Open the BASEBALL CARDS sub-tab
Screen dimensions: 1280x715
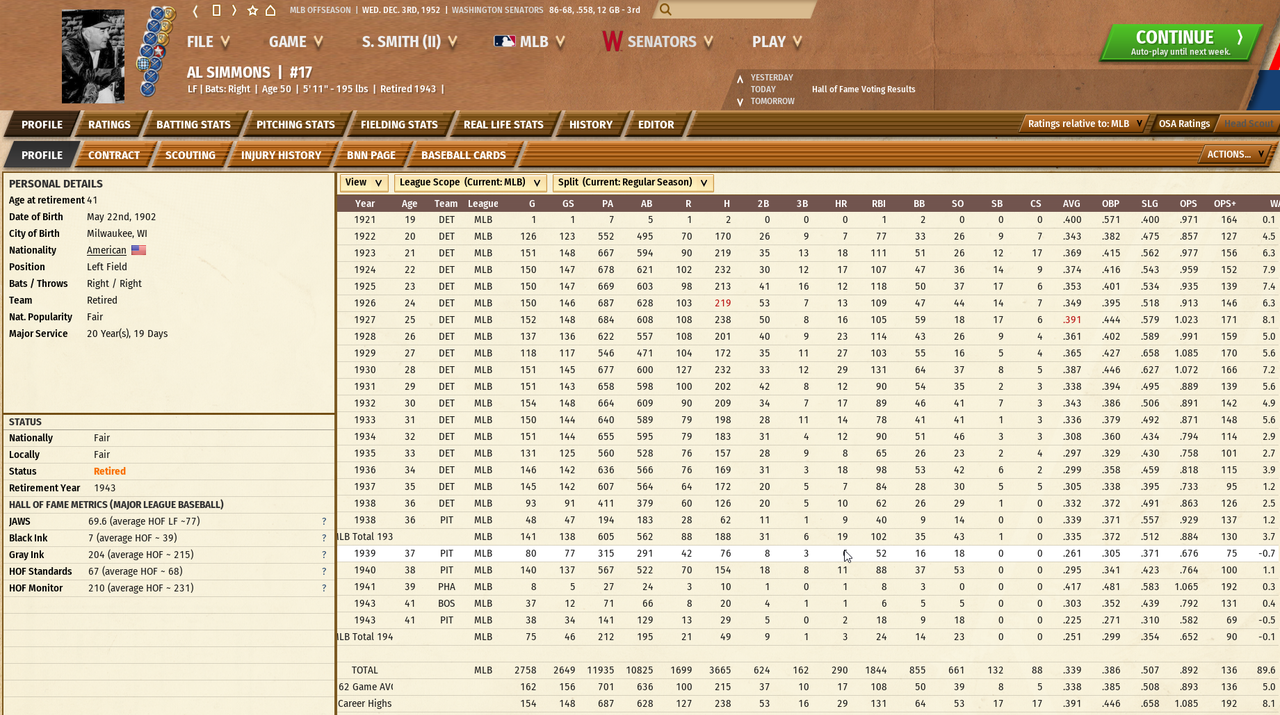463,155
